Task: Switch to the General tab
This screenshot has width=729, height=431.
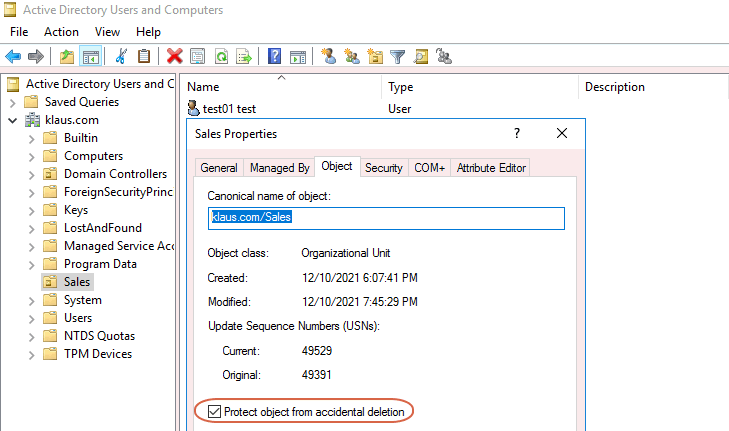Action: tap(219, 168)
